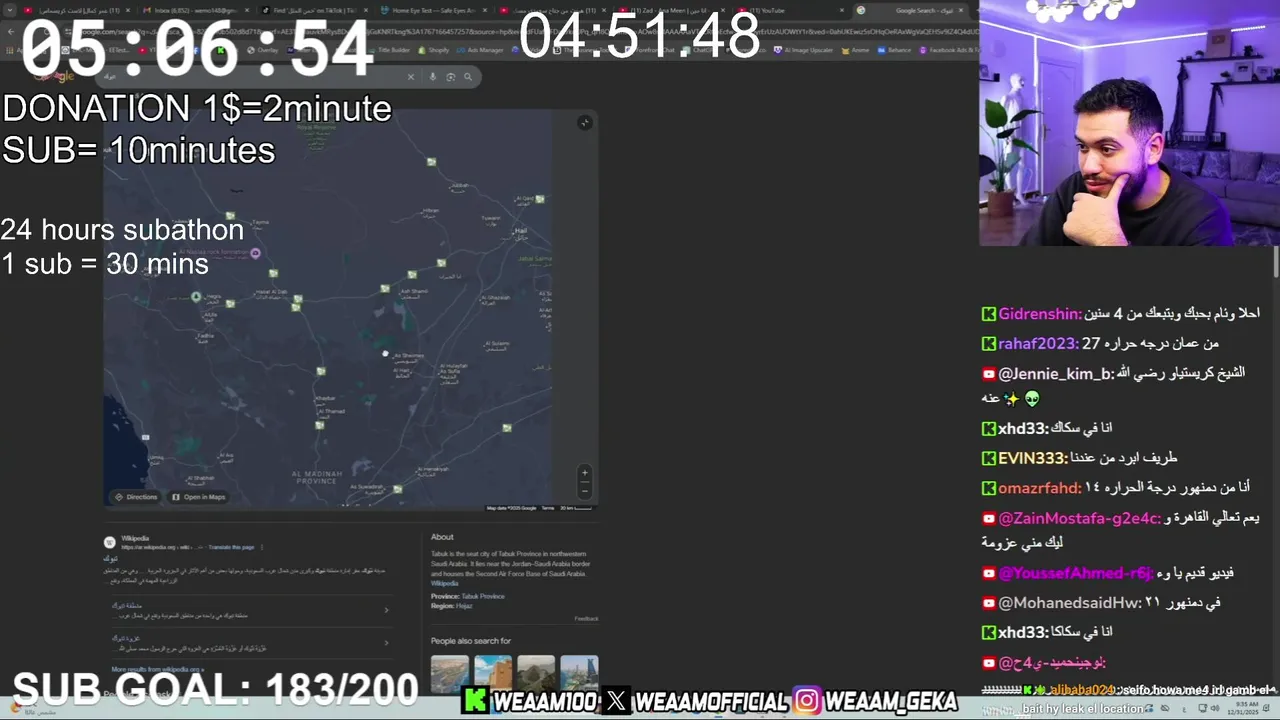
Task: Click the X icon beside WEAAMOFFICIAL
Action: [617, 701]
